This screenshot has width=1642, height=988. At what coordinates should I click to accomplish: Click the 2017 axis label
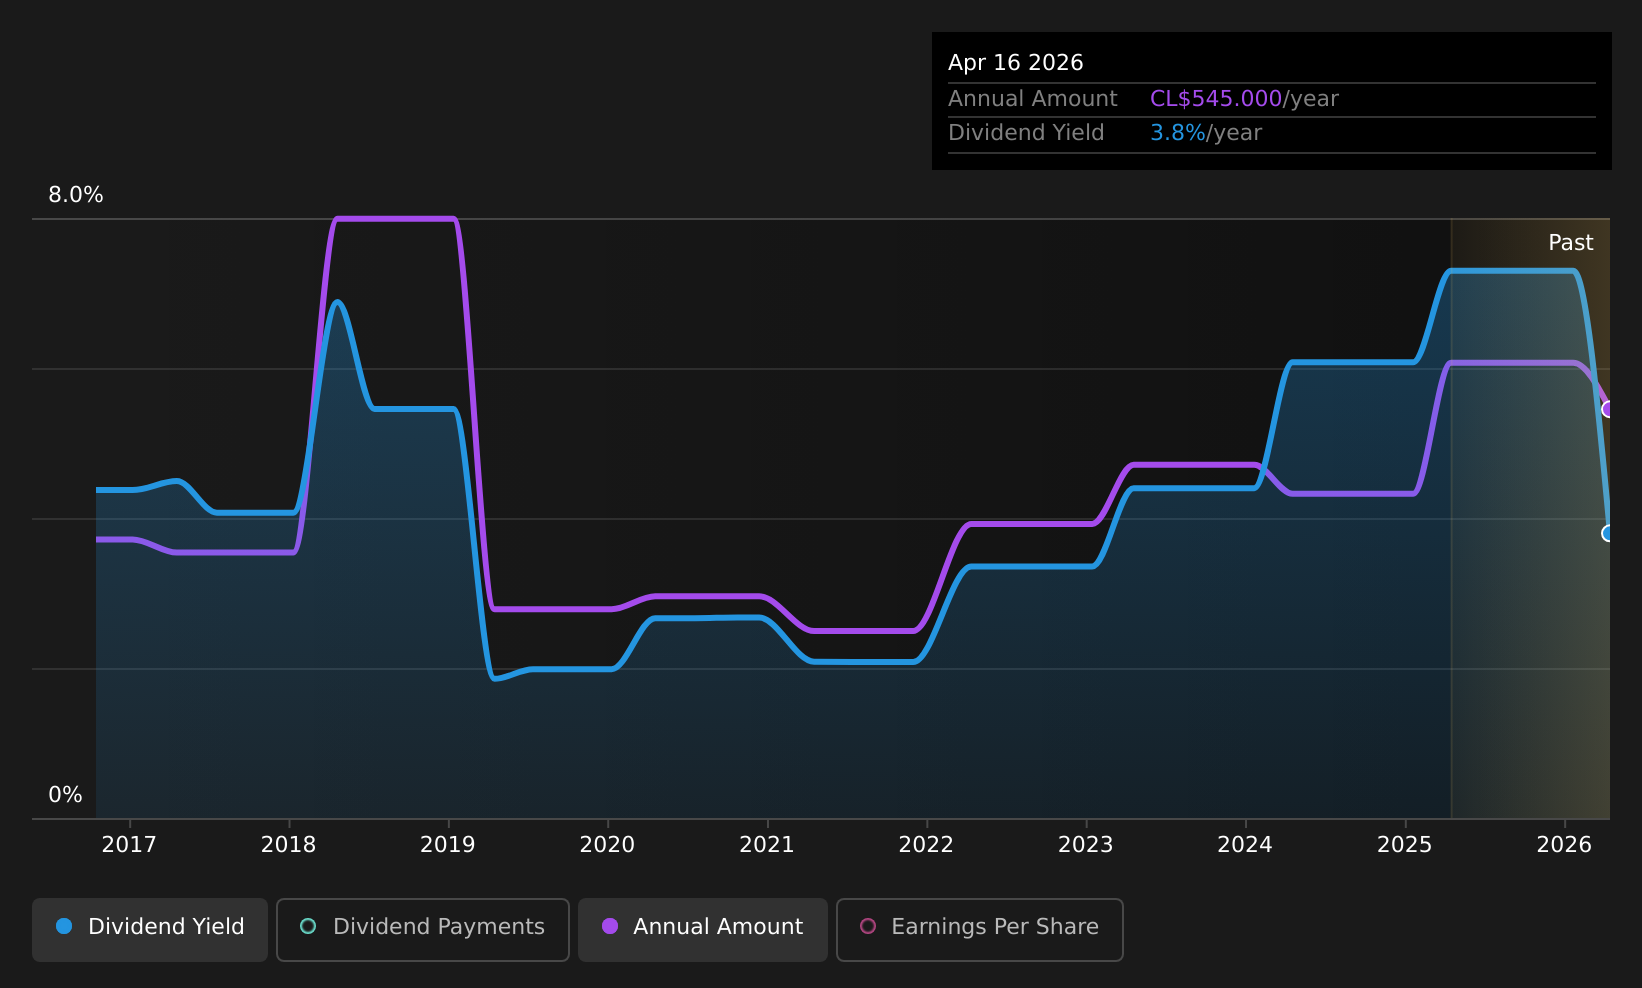[x=129, y=845]
